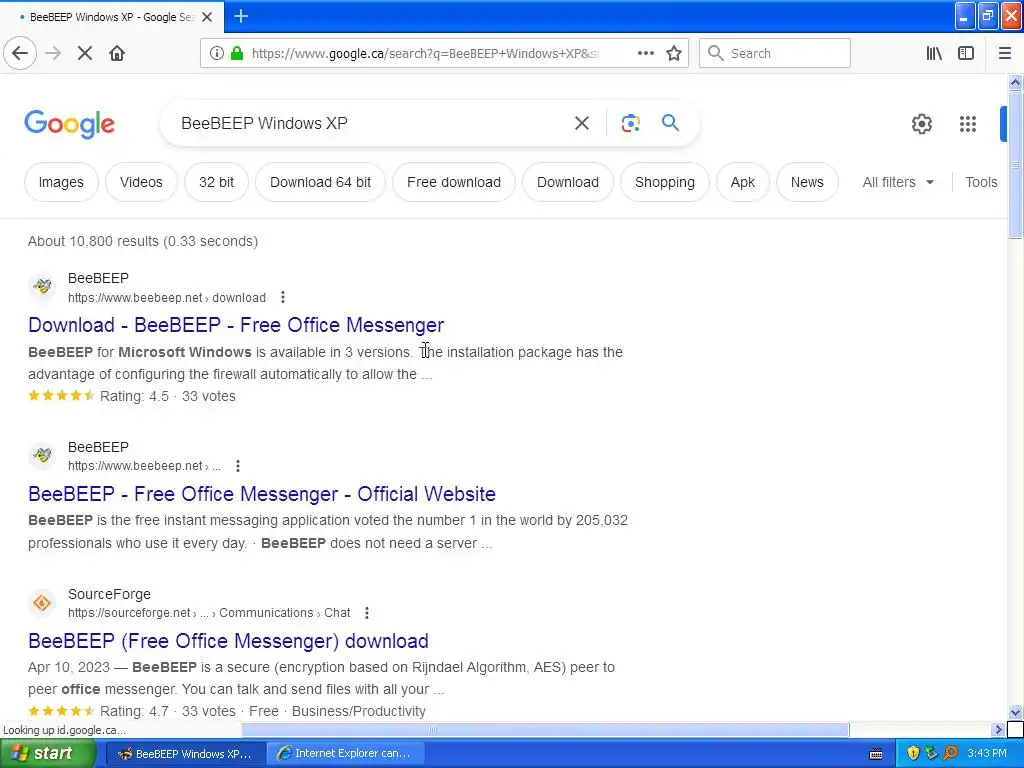Viewport: 1024px width, 768px height.
Task: Click the horizontal scrollbar right arrow
Action: click(x=998, y=729)
